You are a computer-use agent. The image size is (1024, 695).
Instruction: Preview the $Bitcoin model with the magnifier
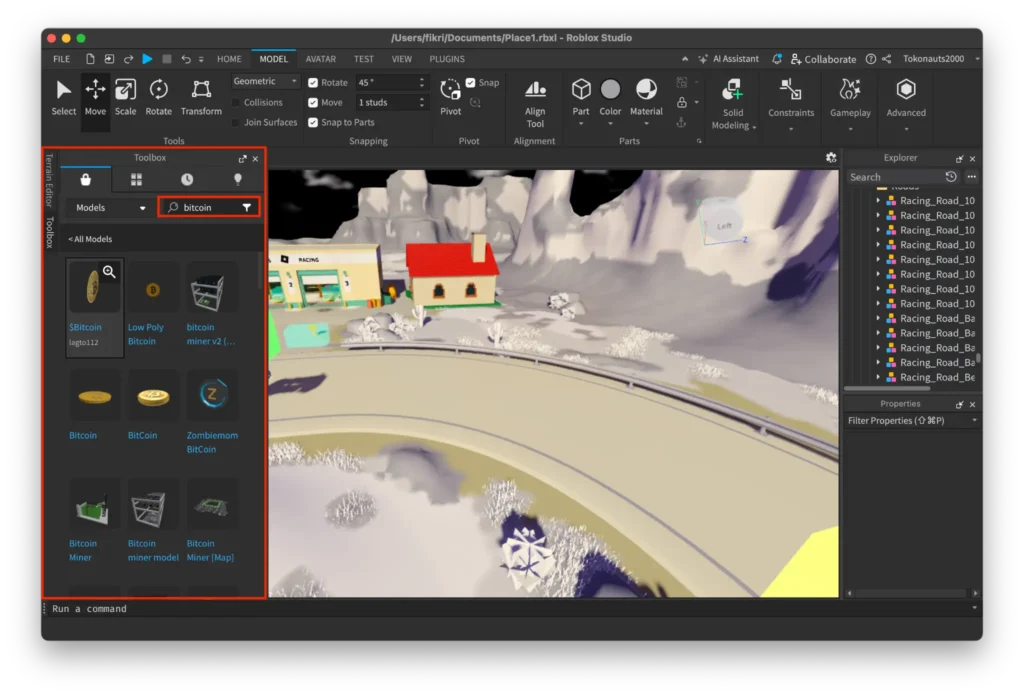click(109, 272)
